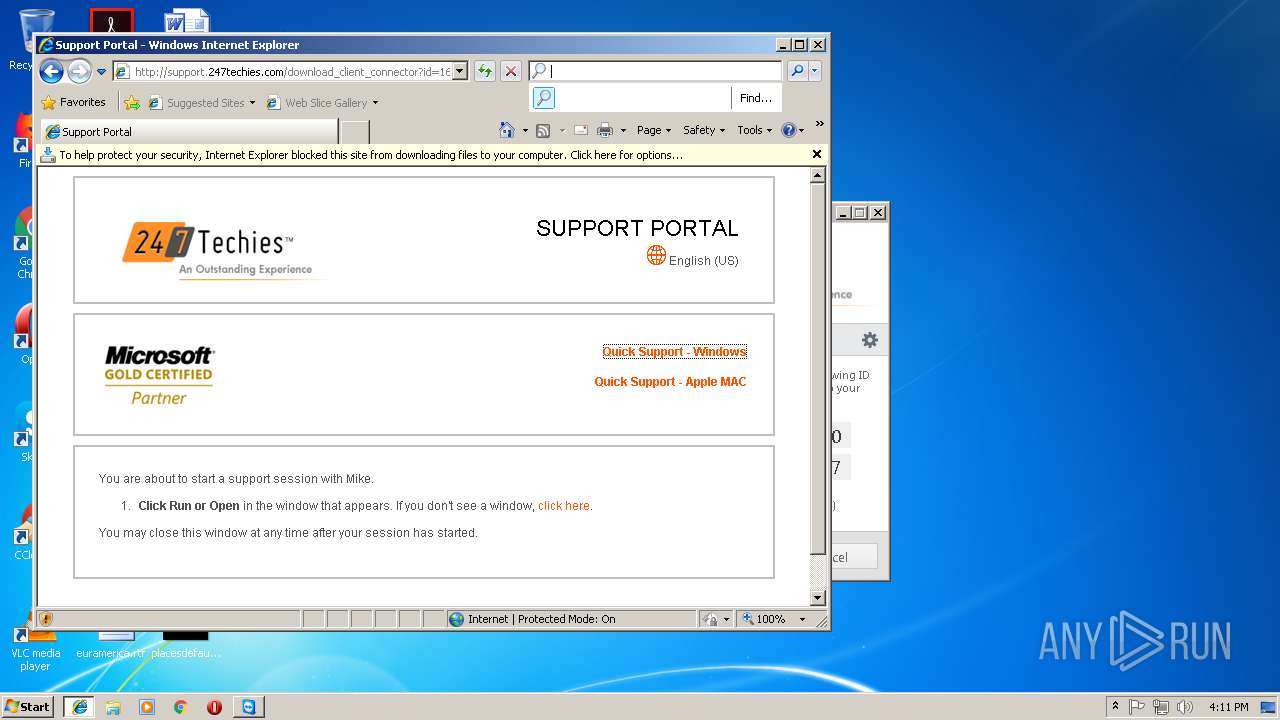Click the address bar URL field
The height and width of the screenshot is (720, 1280).
(x=291, y=71)
